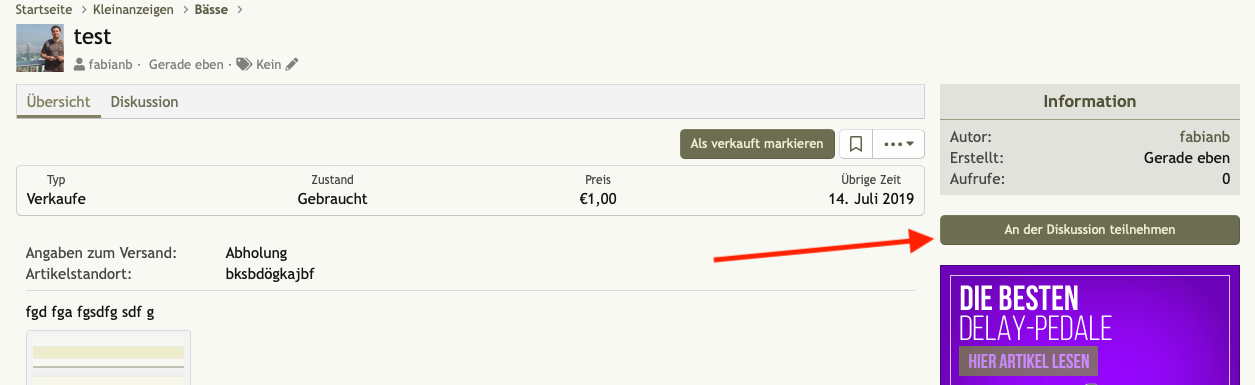Click the tag icon before Kein
The height and width of the screenshot is (385, 1255).
click(244, 64)
